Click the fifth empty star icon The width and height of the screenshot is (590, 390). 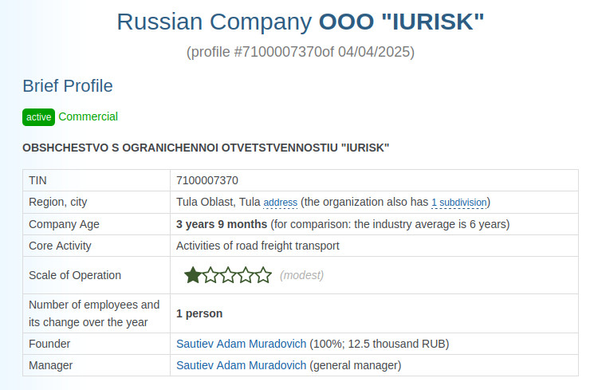click(263, 275)
